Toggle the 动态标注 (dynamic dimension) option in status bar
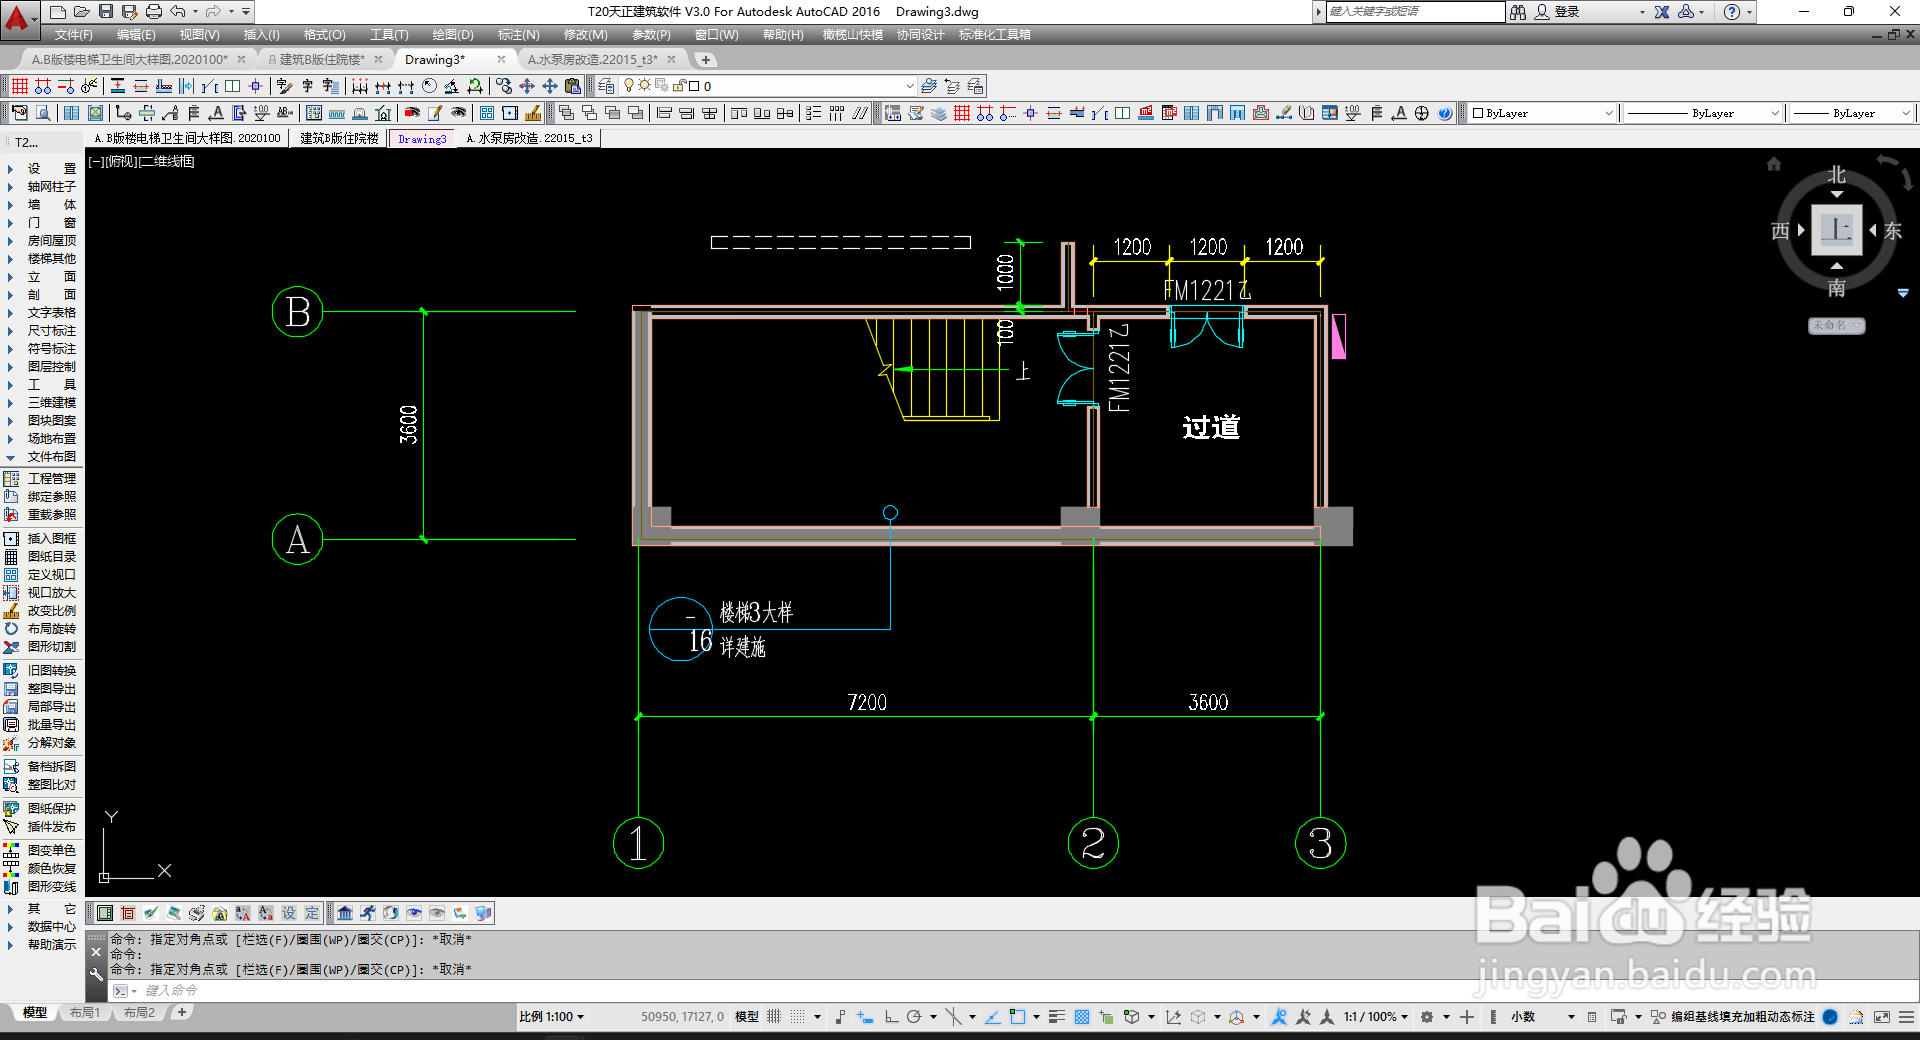Image resolution: width=1920 pixels, height=1040 pixels. point(1790,1017)
